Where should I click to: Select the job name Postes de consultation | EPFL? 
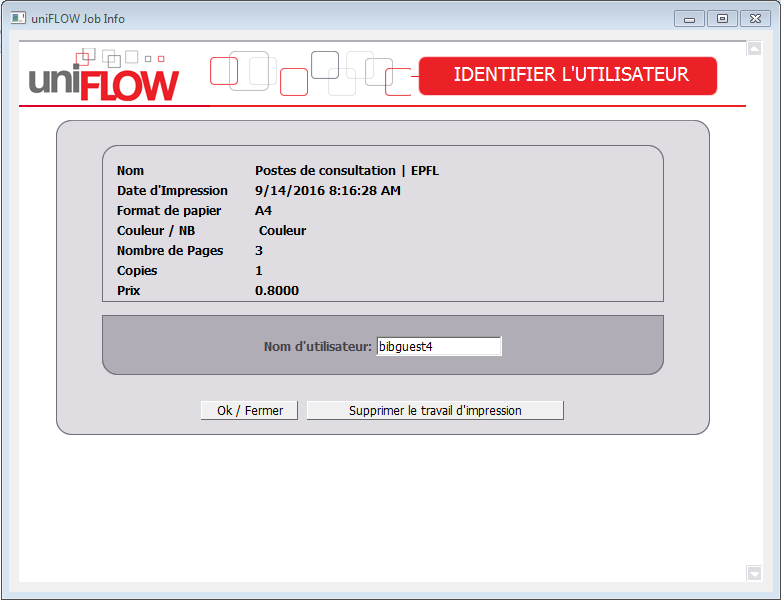(346, 171)
